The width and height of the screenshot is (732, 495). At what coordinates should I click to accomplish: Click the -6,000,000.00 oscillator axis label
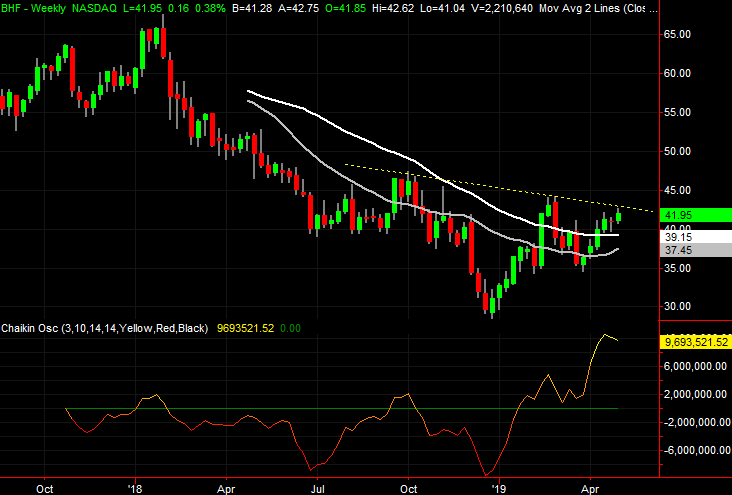tap(697, 450)
